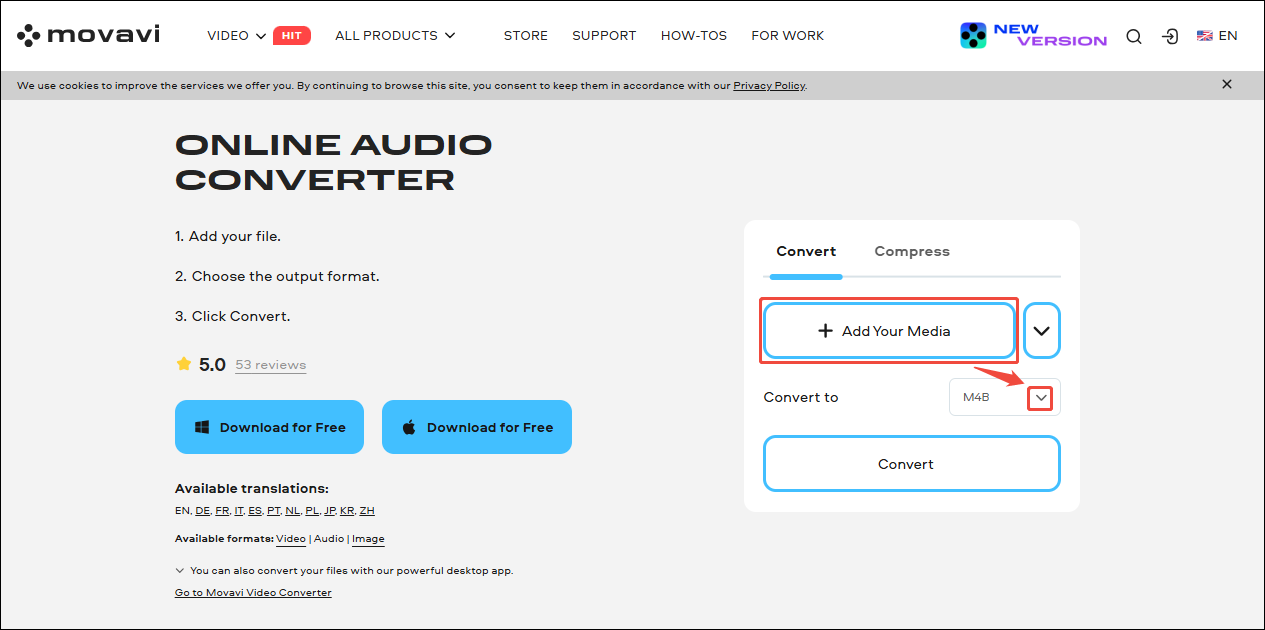1265x630 pixels.
Task: Open the 53 reviews link
Action: pos(270,364)
